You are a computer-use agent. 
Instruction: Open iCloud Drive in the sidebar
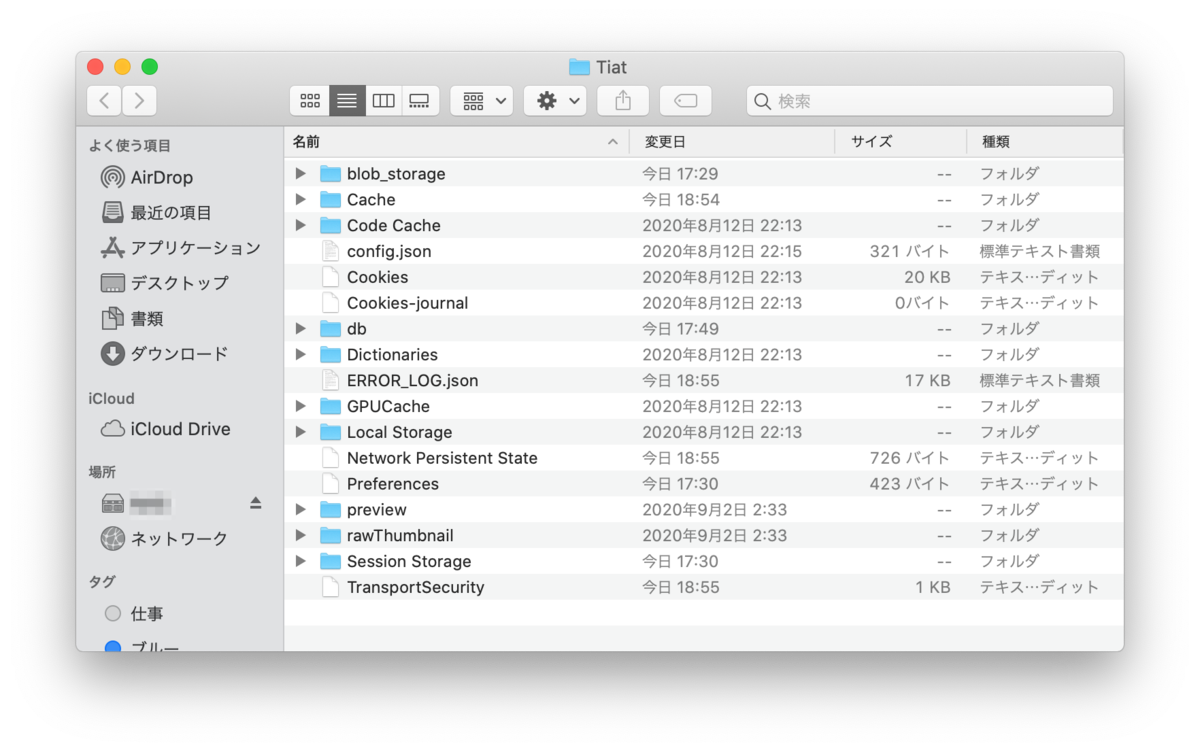(x=166, y=429)
